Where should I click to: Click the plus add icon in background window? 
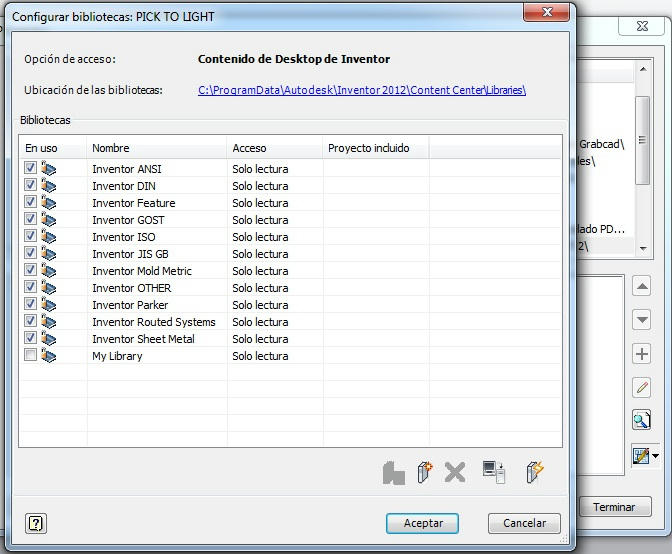(642, 354)
